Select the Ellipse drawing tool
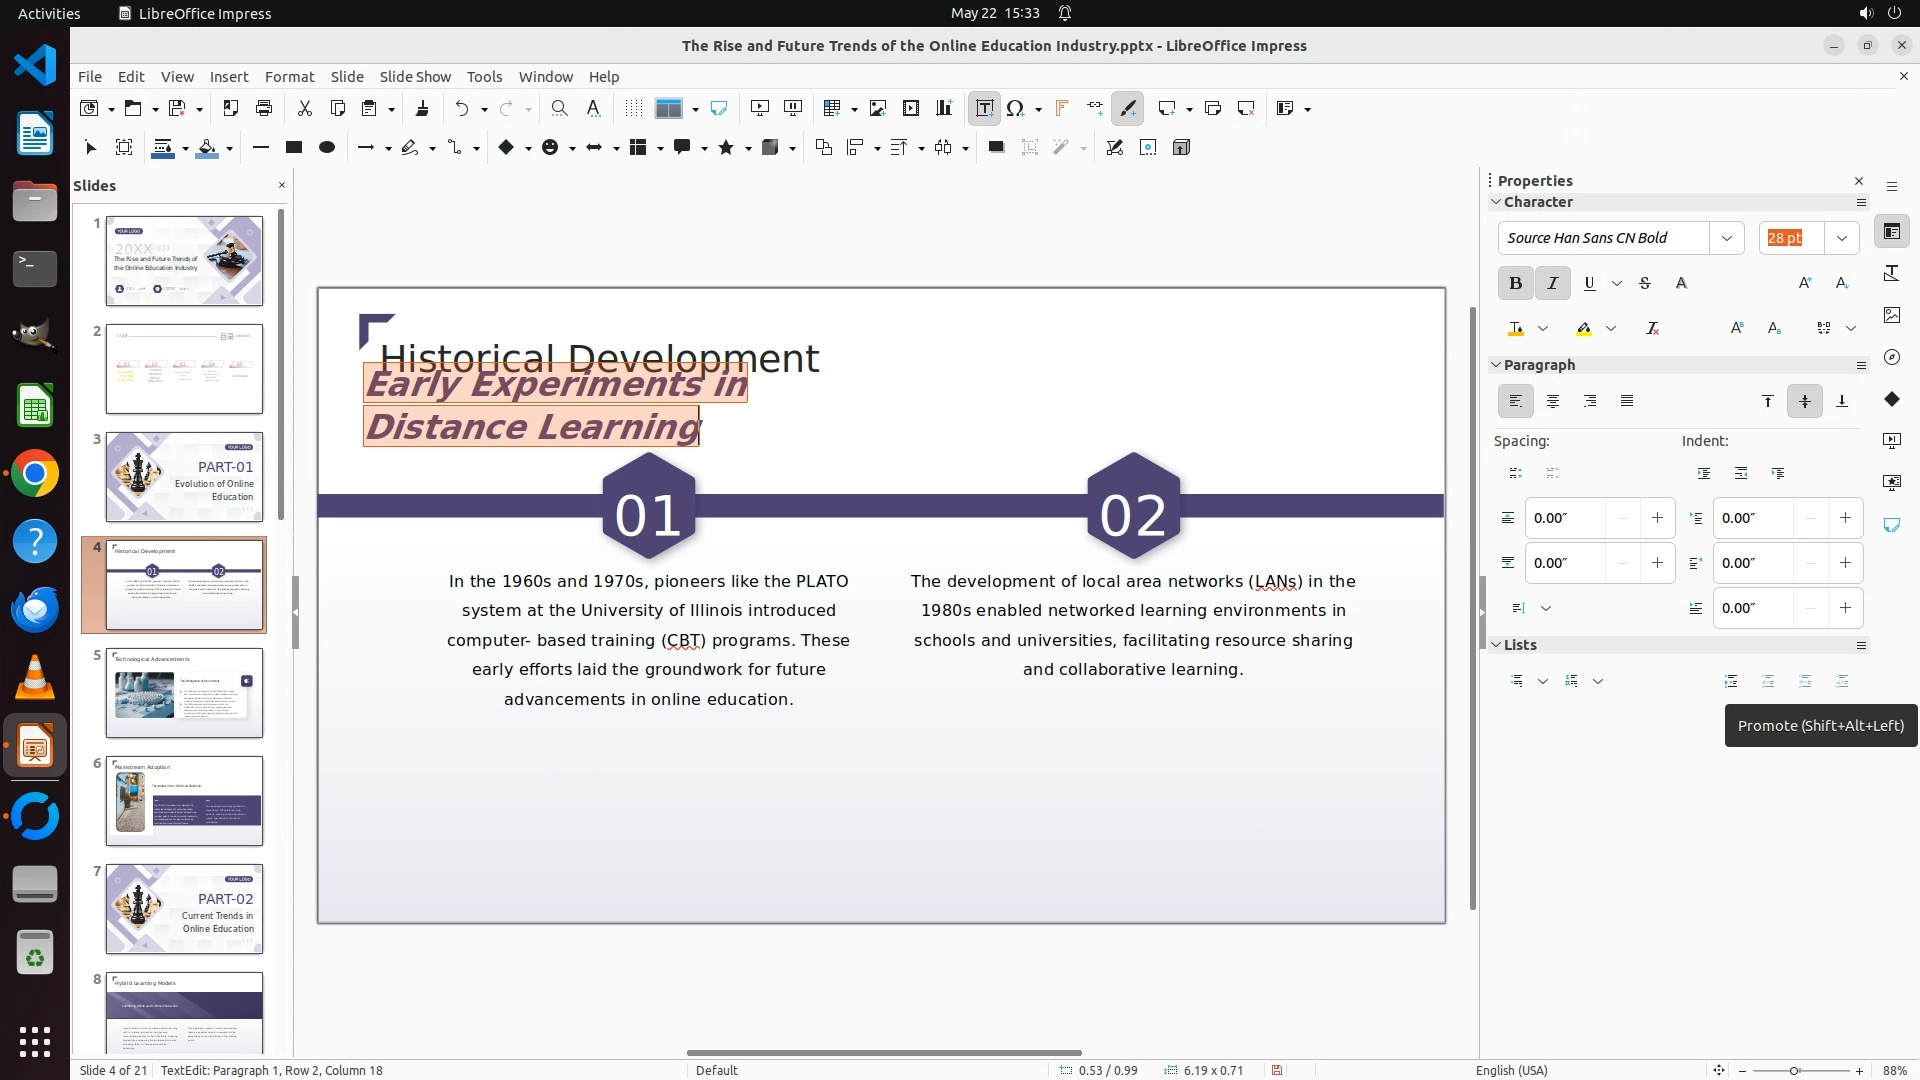 point(326,147)
